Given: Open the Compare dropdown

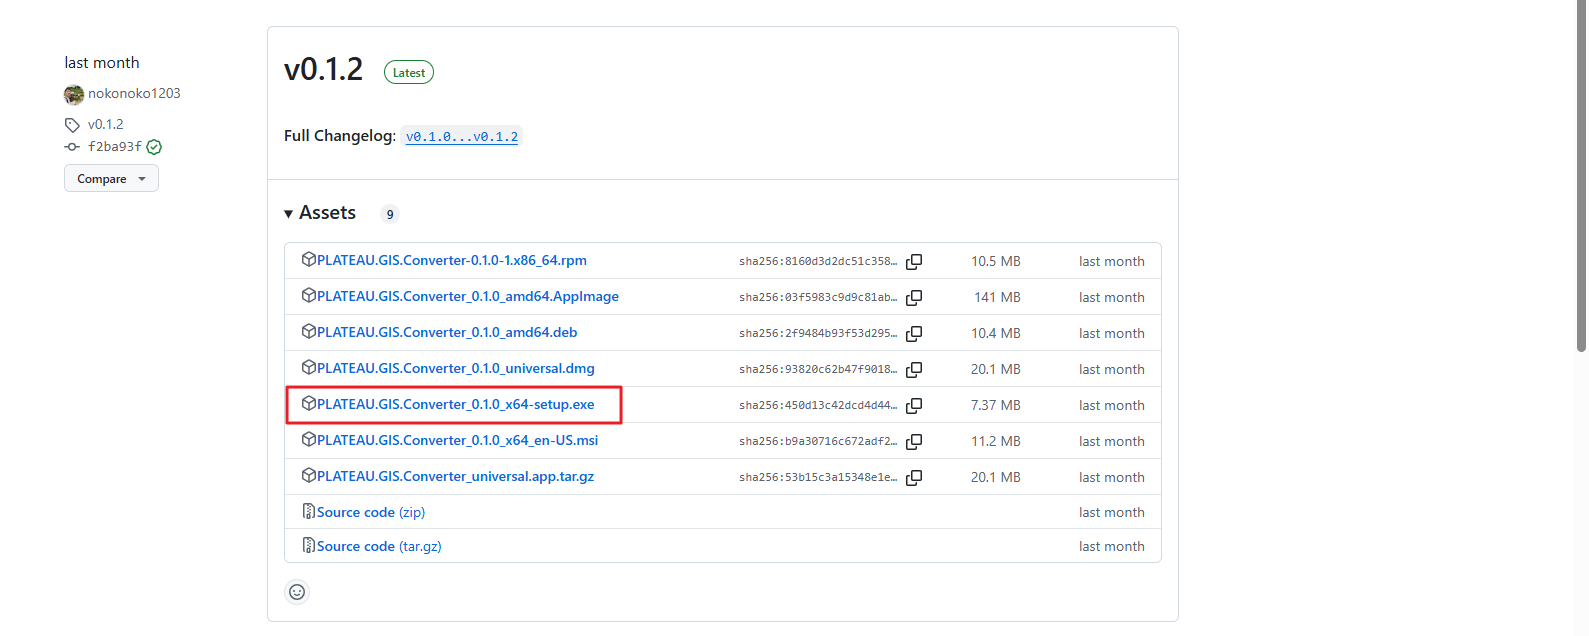Looking at the screenshot, I should [x=111, y=179].
